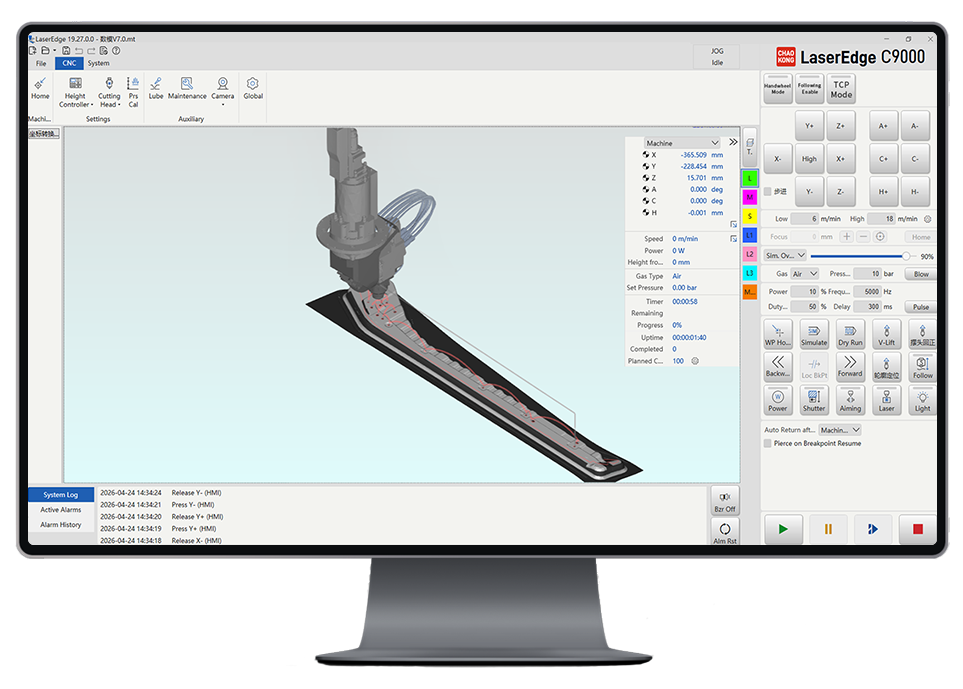Viewport: 963px width, 689px height.
Task: Switch to the System tab
Action: coord(98,63)
